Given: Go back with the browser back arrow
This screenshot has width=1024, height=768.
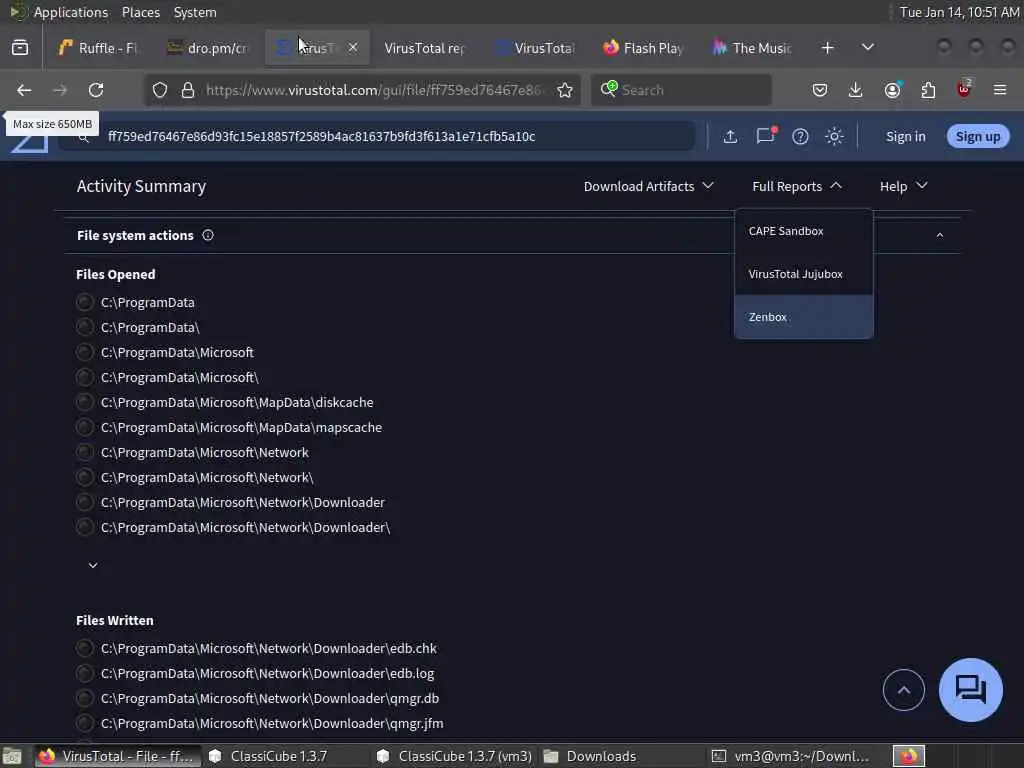Looking at the screenshot, I should (24, 90).
